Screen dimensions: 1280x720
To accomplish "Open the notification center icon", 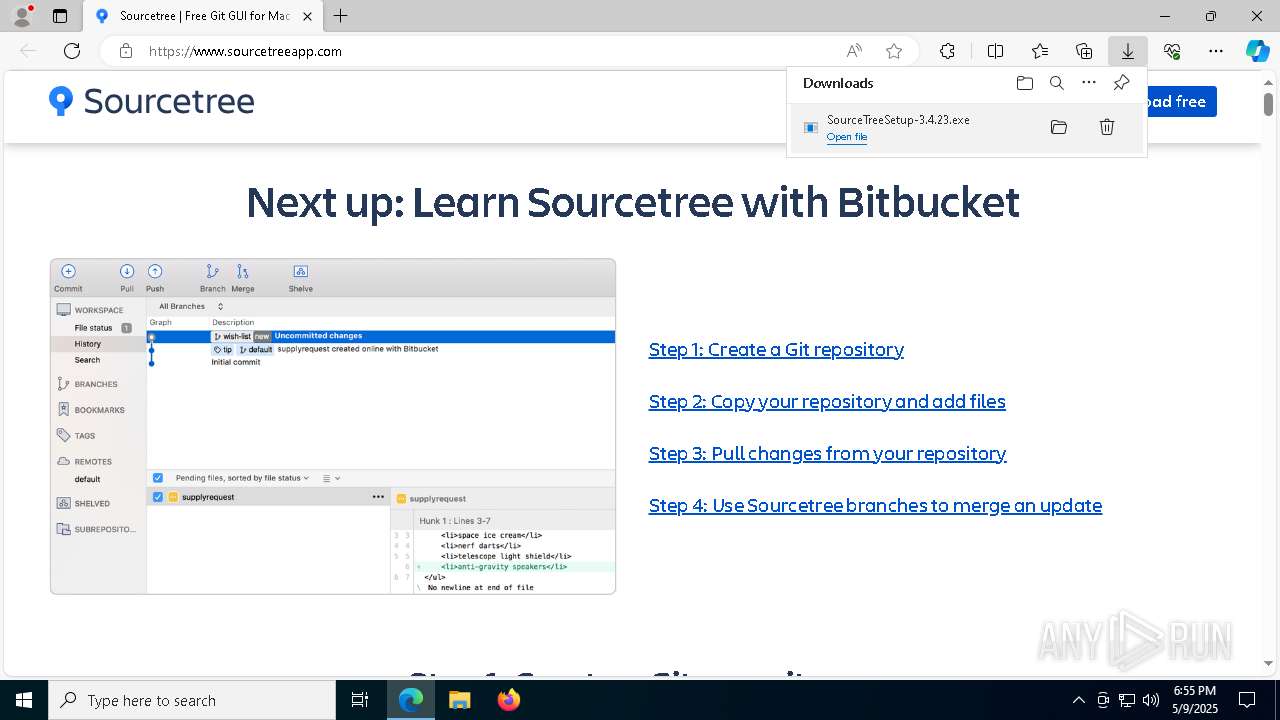I will tap(1247, 700).
